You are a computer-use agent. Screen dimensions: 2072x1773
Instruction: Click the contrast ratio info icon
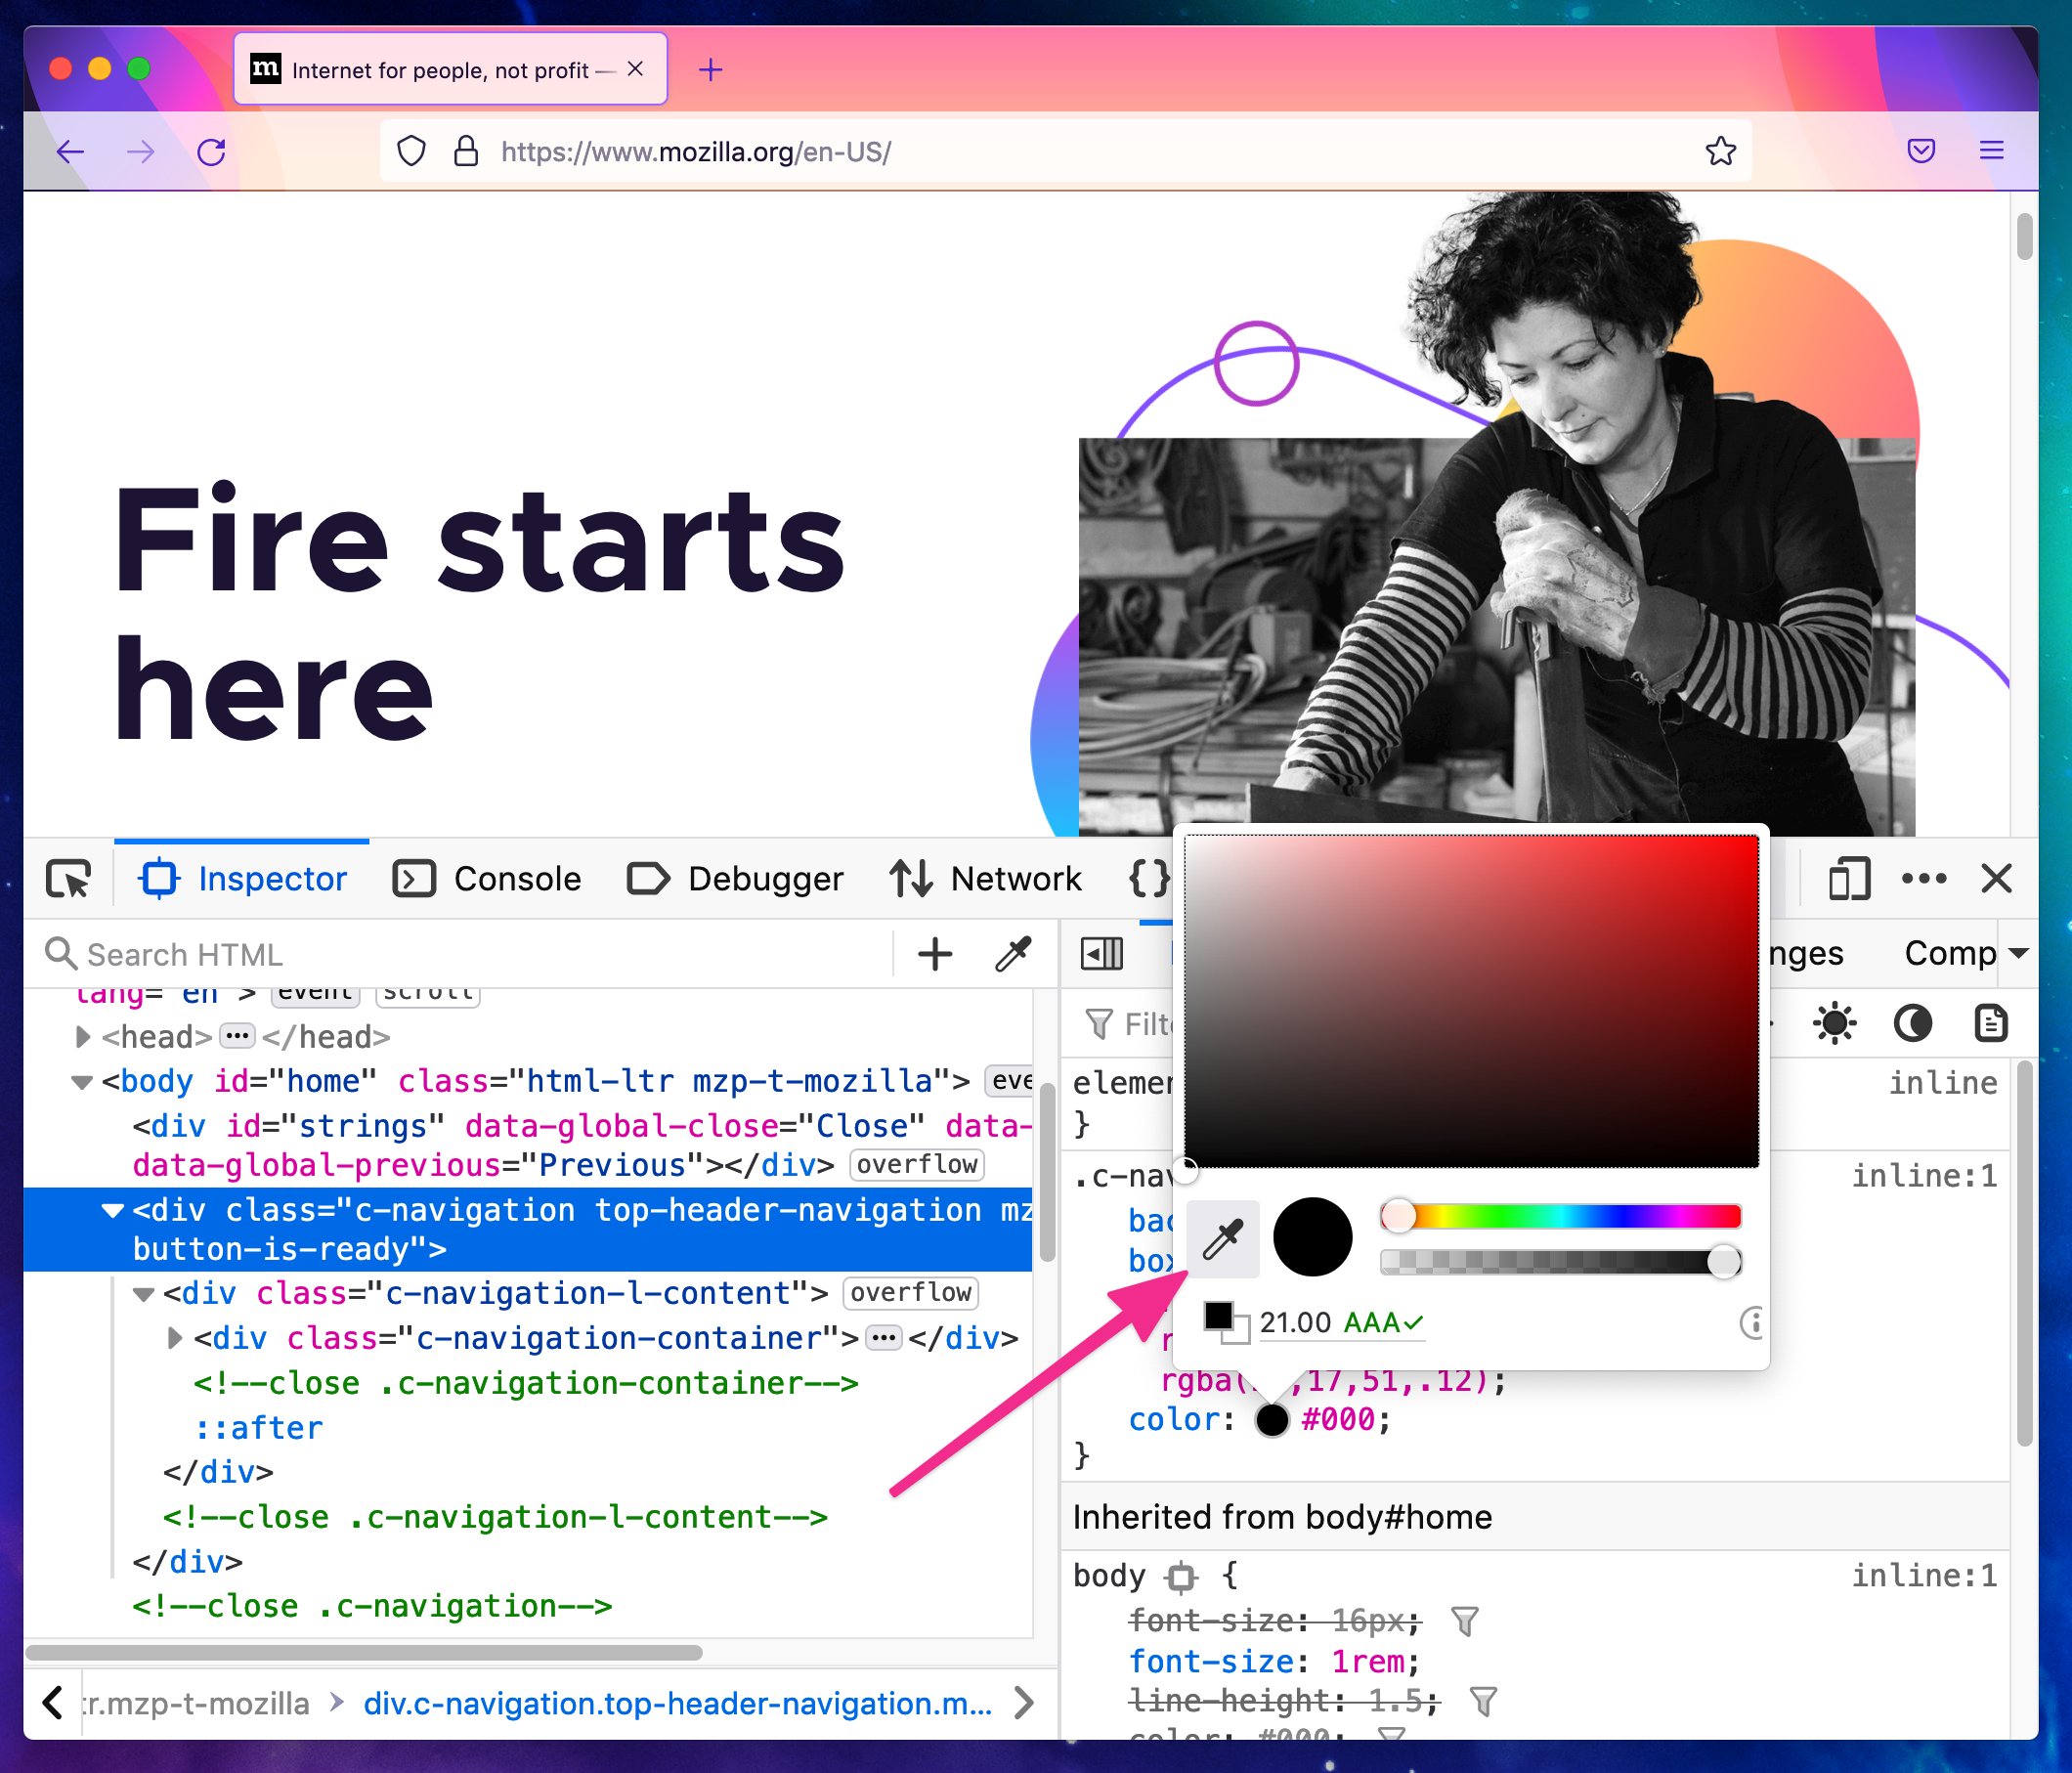click(1751, 1323)
